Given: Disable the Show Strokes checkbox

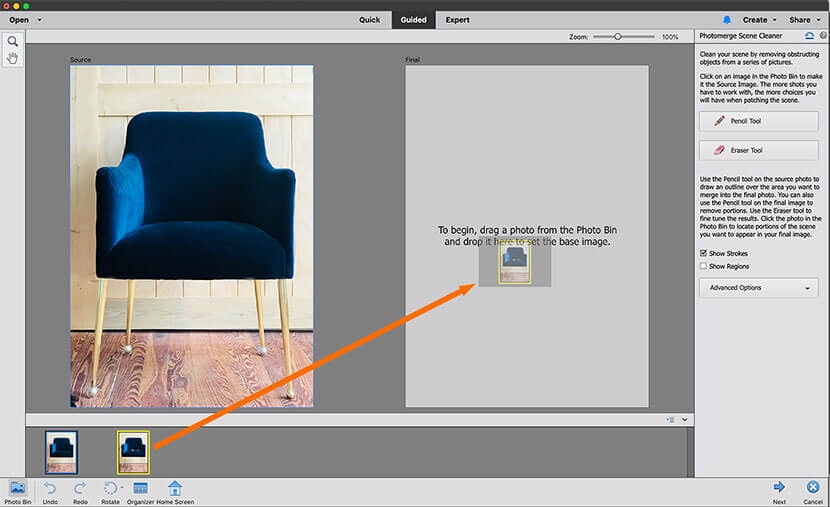Looking at the screenshot, I should [703, 254].
